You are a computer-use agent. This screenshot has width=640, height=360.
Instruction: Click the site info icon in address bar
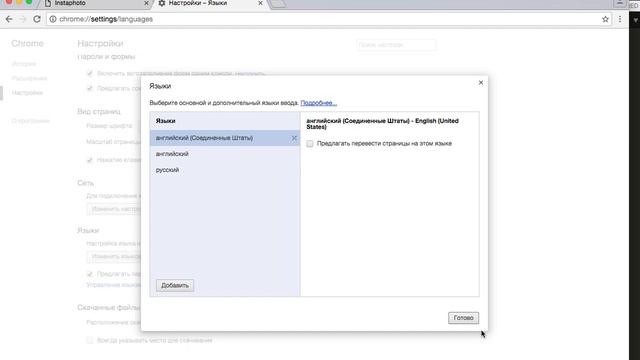pos(53,19)
